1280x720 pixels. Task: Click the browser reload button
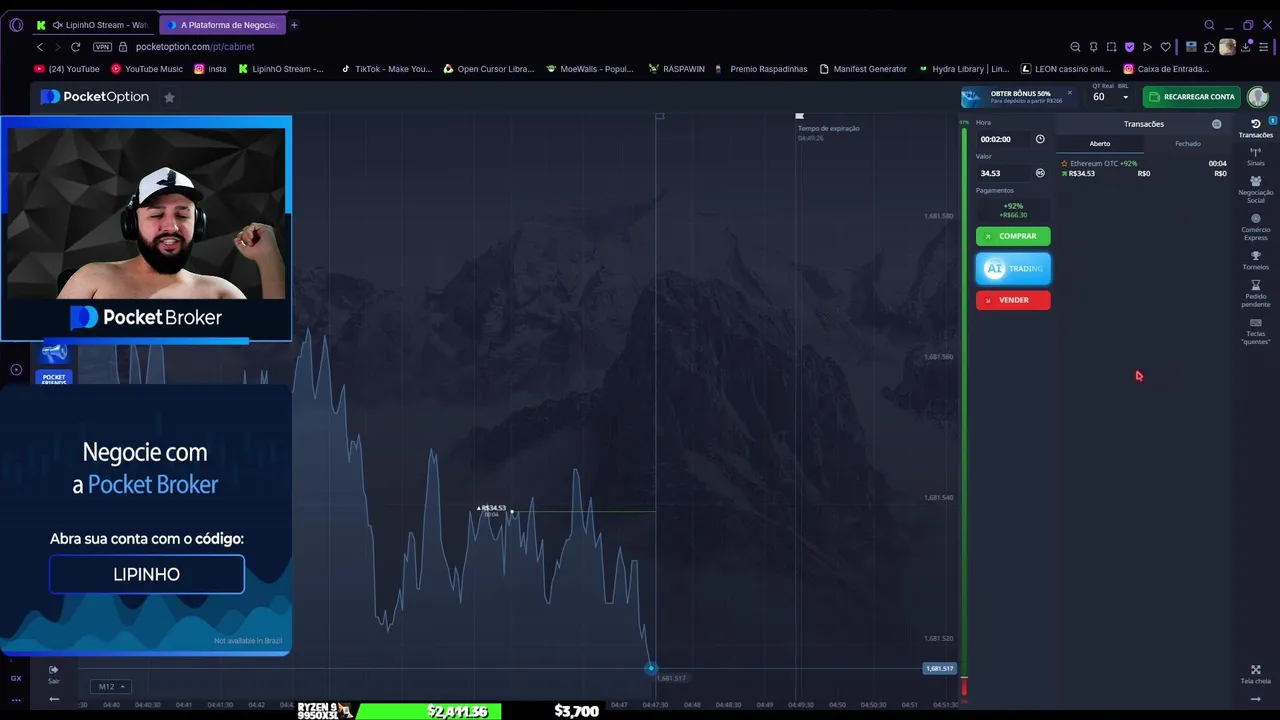(x=75, y=47)
